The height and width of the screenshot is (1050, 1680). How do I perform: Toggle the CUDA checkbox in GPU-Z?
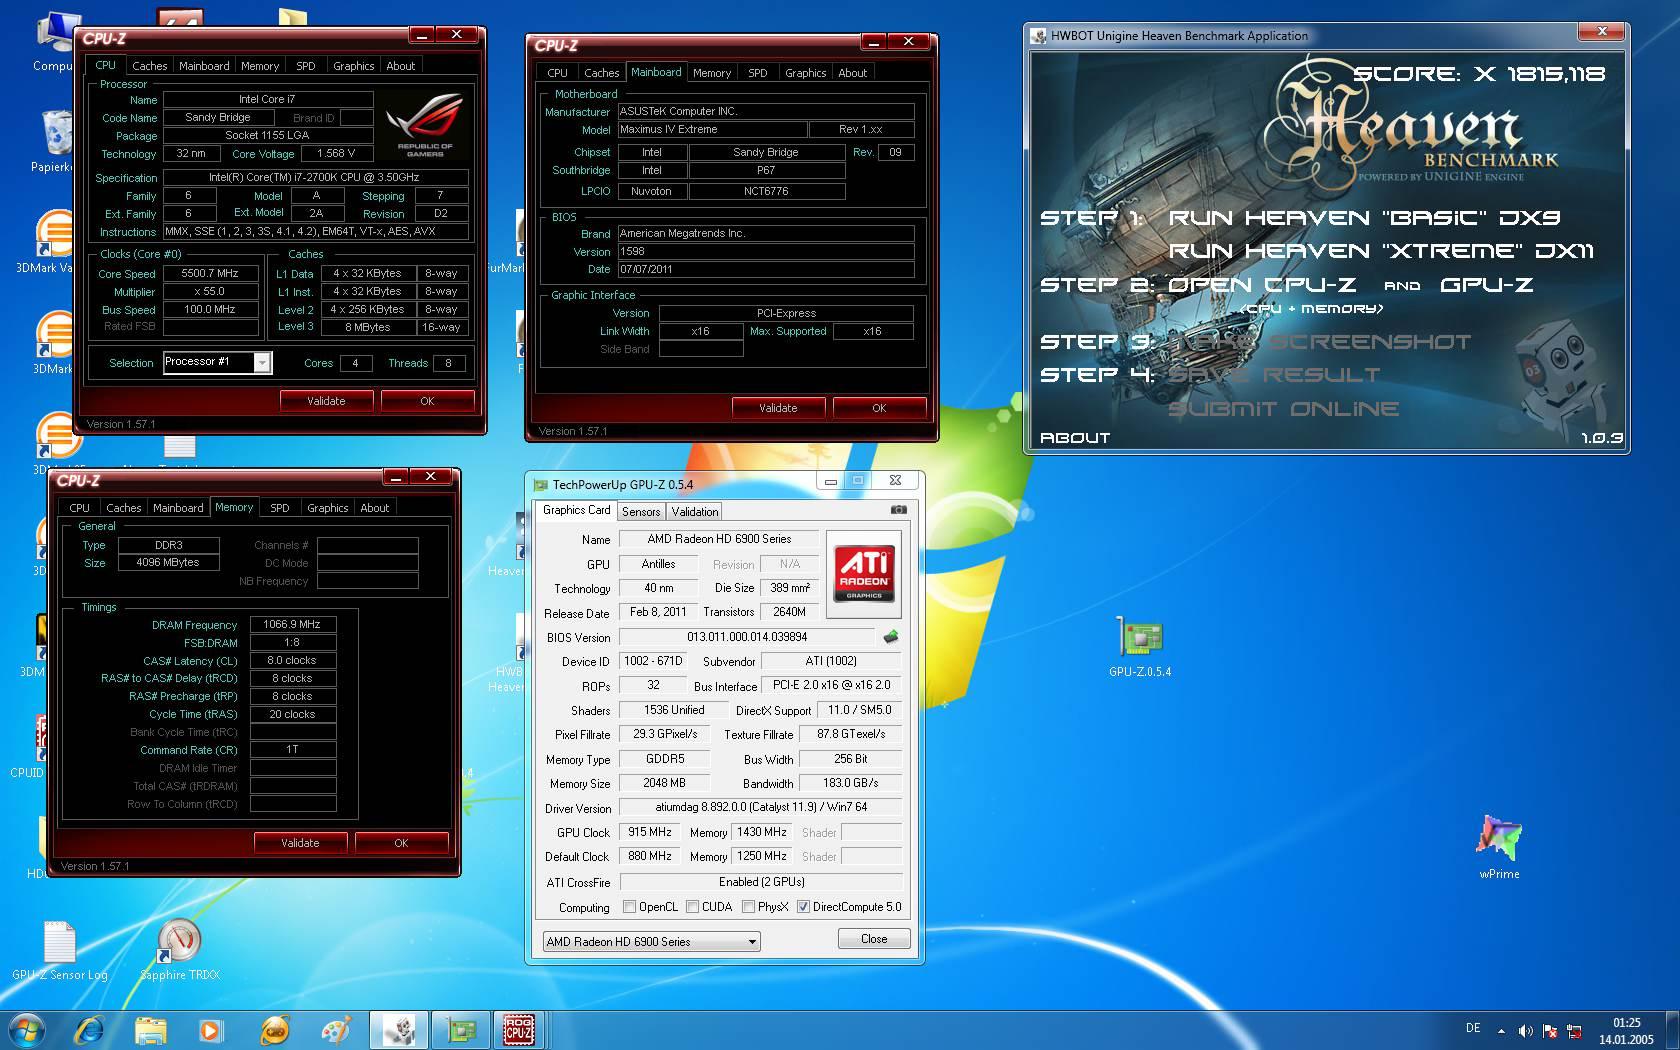click(x=692, y=907)
